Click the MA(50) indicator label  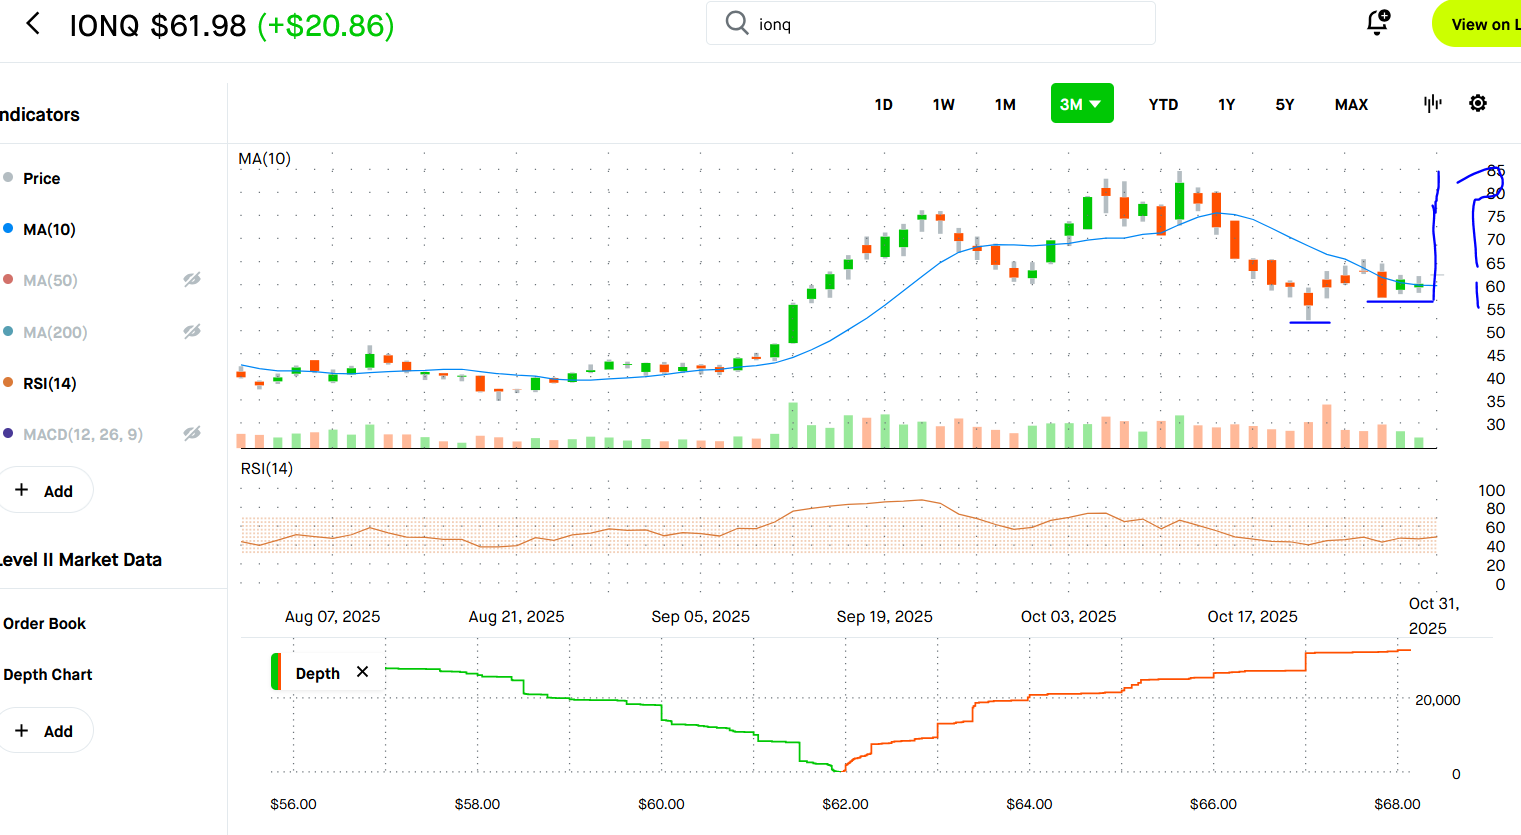click(50, 280)
